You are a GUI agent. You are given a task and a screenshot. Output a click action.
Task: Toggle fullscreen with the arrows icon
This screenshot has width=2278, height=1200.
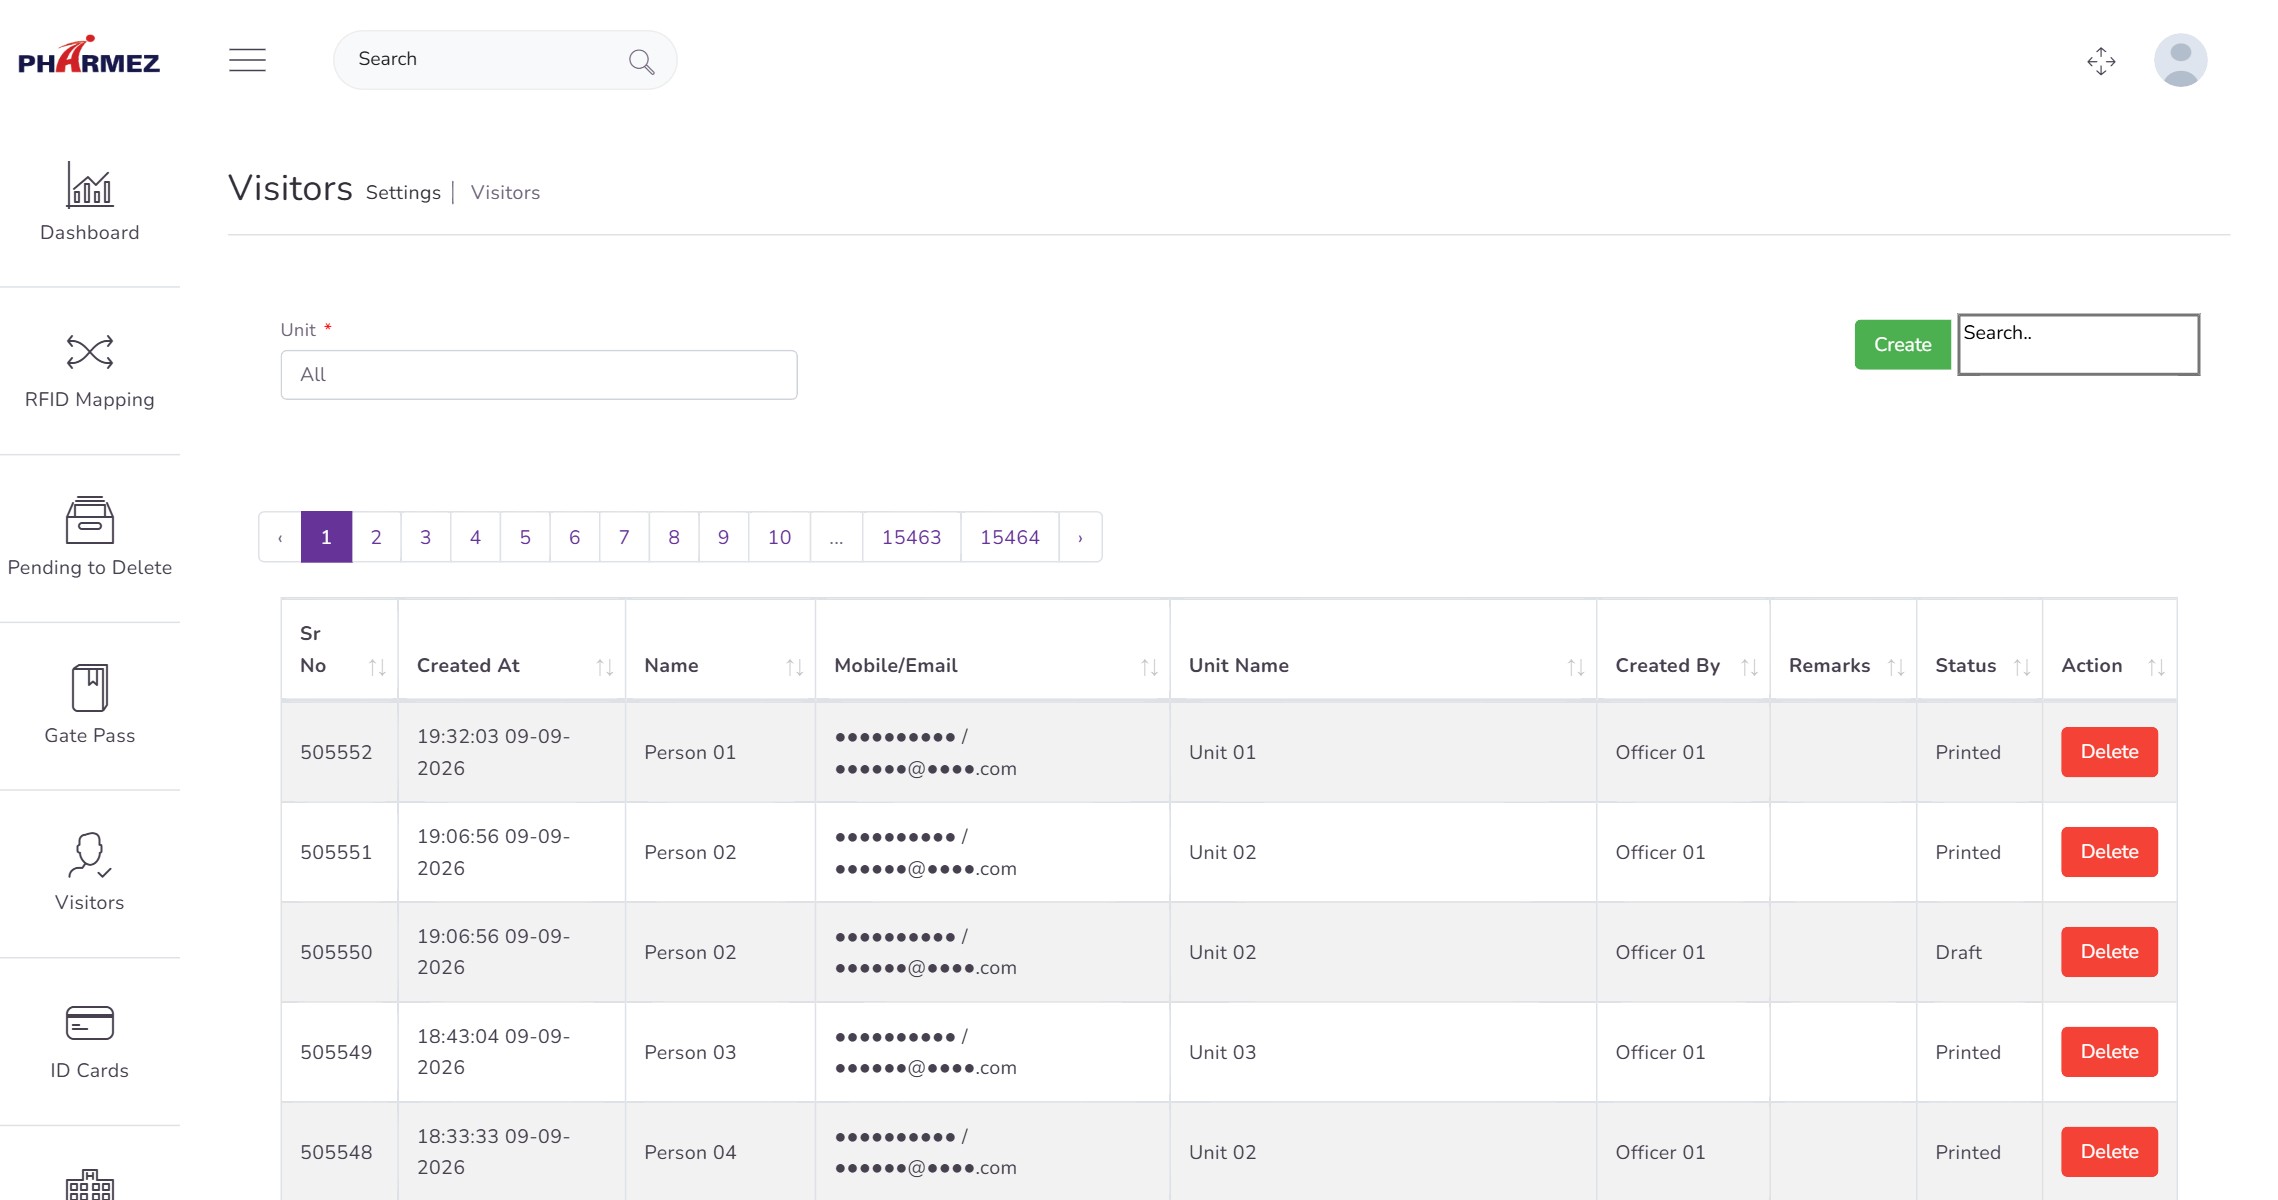click(x=2101, y=61)
